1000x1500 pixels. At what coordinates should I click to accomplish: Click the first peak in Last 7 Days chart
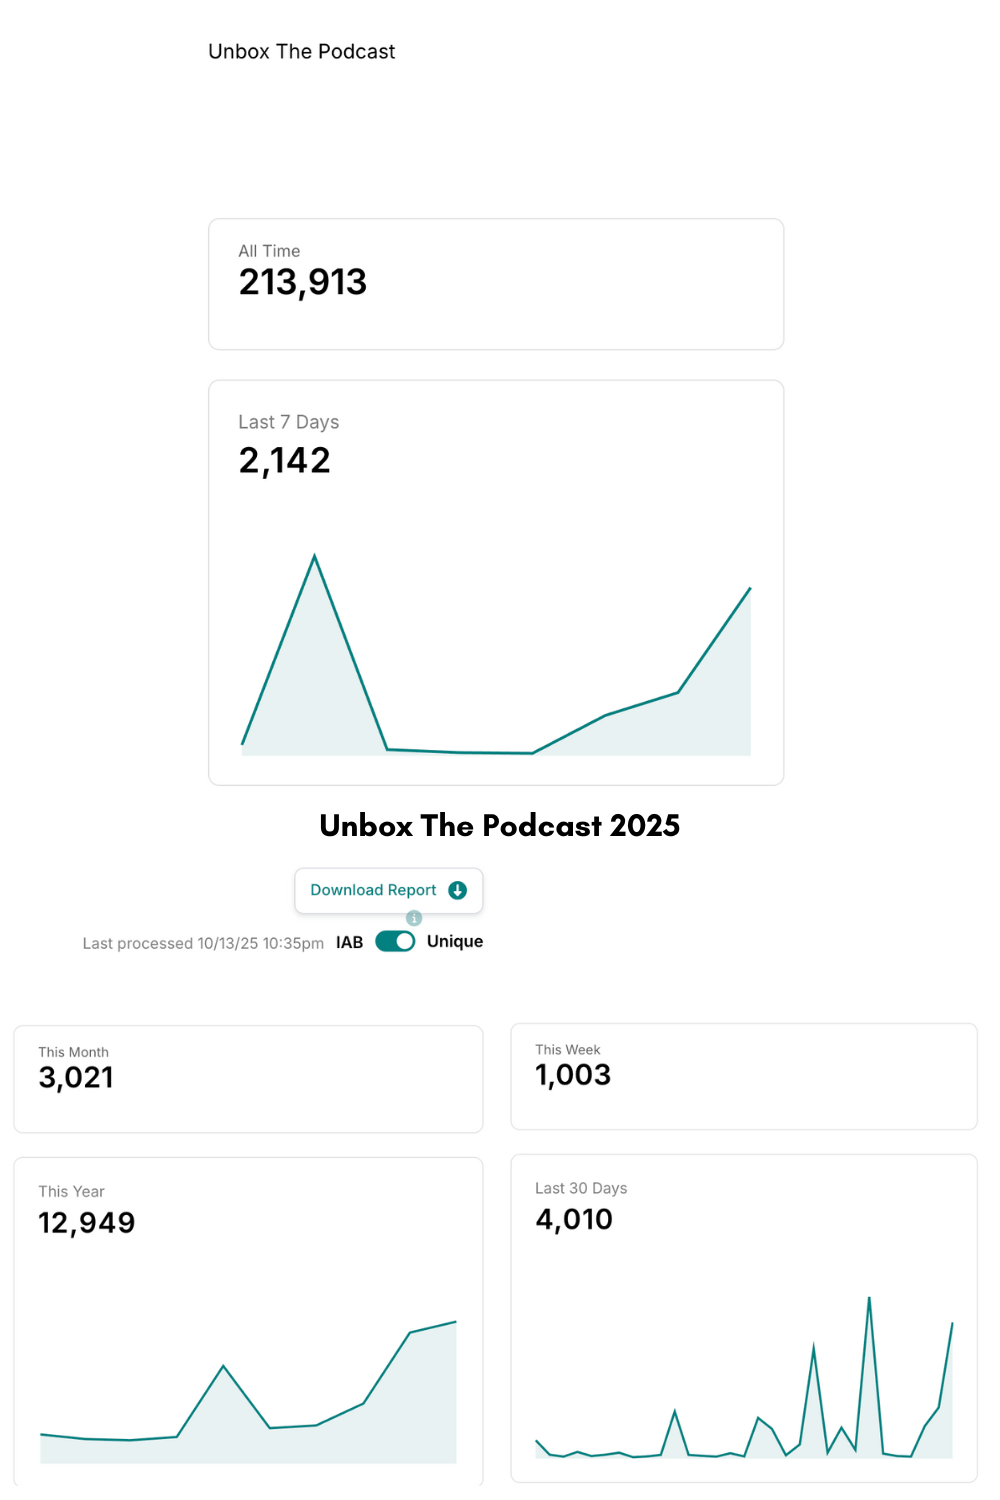click(315, 556)
